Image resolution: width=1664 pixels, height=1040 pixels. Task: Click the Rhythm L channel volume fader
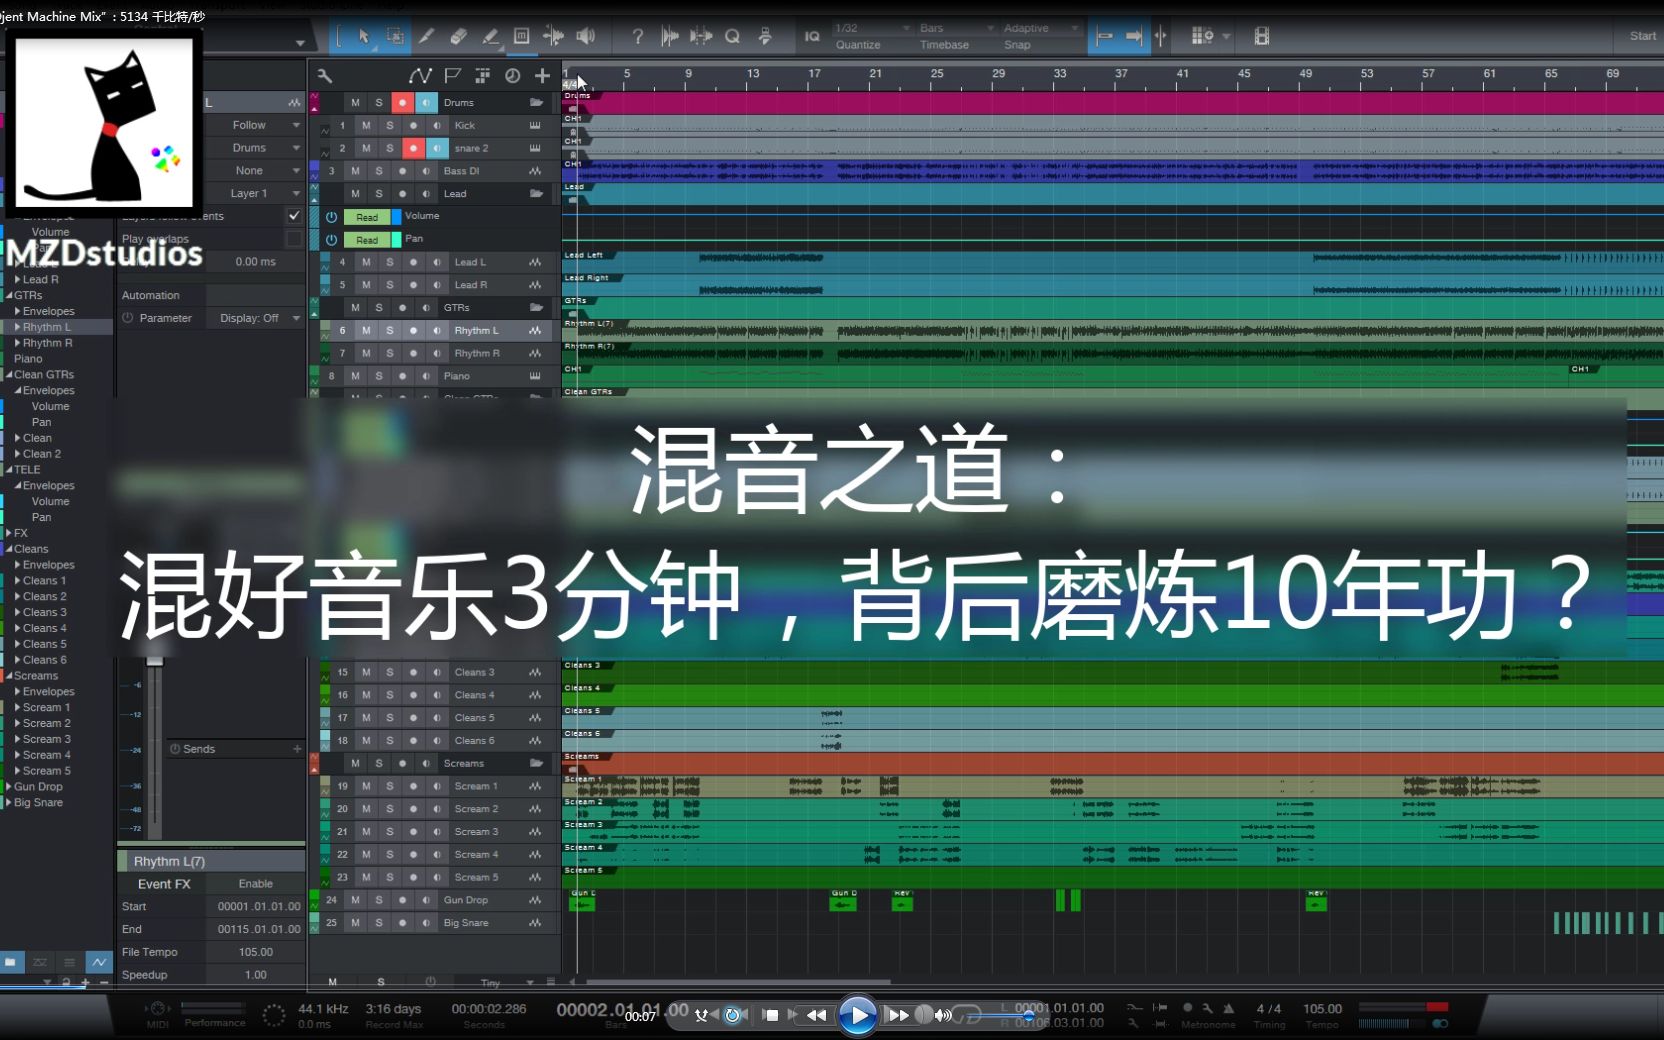pyautogui.click(x=154, y=661)
